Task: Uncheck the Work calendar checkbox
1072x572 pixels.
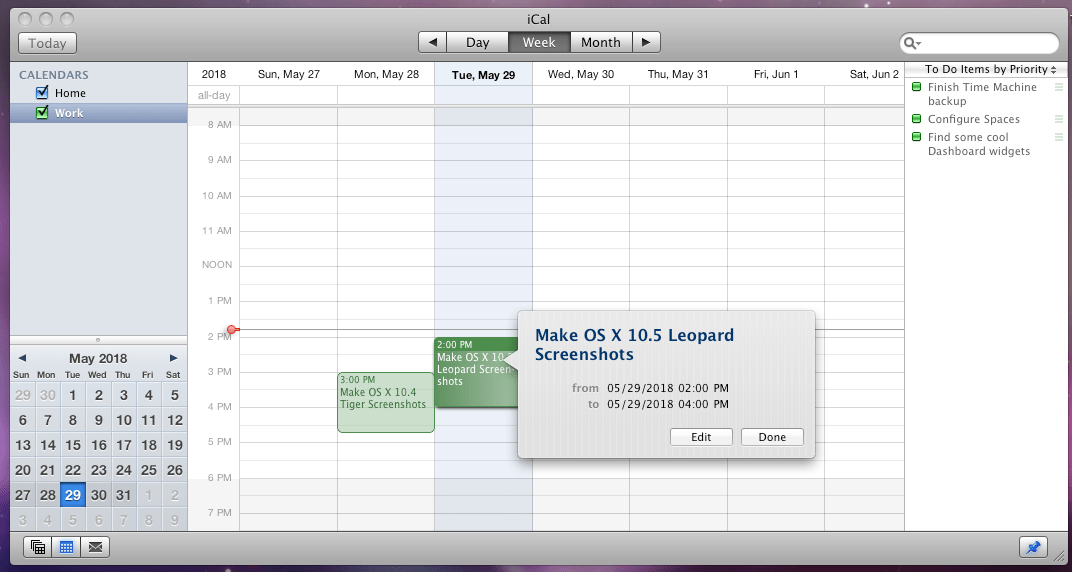Action: click(x=42, y=113)
